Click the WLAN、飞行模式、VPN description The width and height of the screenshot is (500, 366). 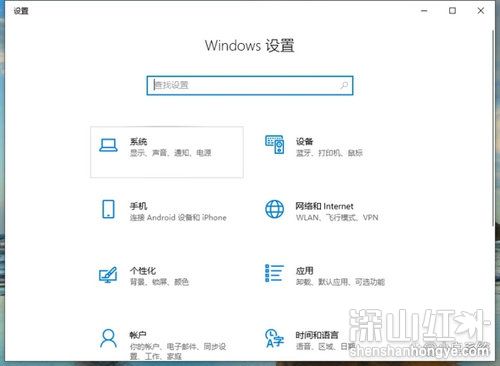(x=337, y=218)
